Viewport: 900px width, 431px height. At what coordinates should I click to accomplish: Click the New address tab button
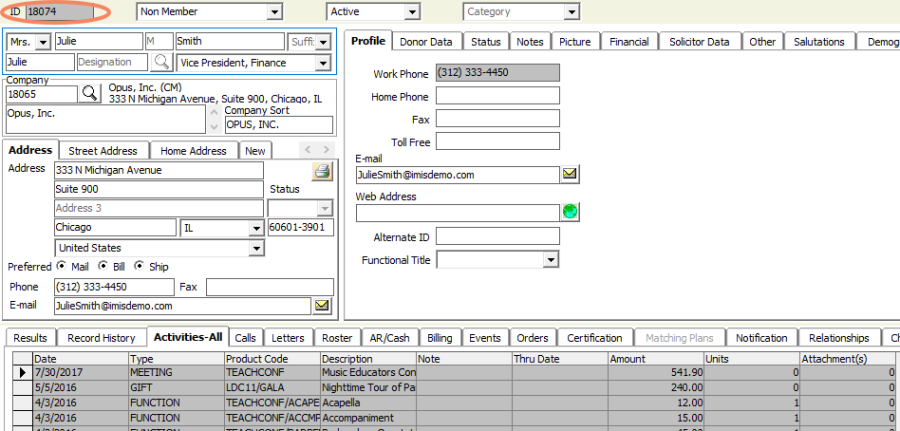pyautogui.click(x=256, y=151)
